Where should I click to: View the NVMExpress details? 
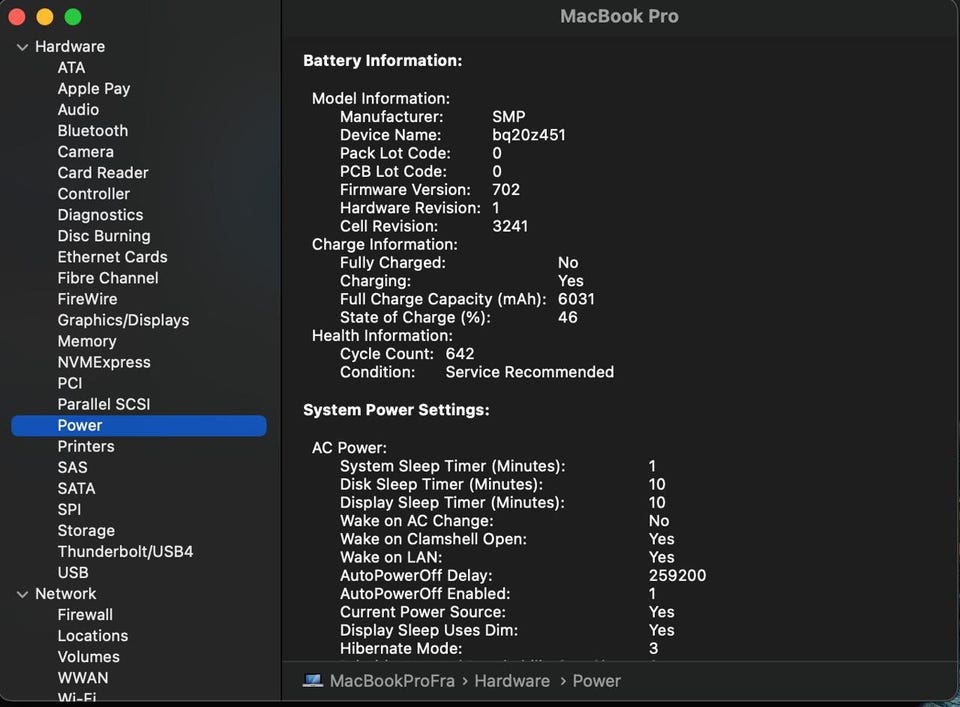point(104,362)
